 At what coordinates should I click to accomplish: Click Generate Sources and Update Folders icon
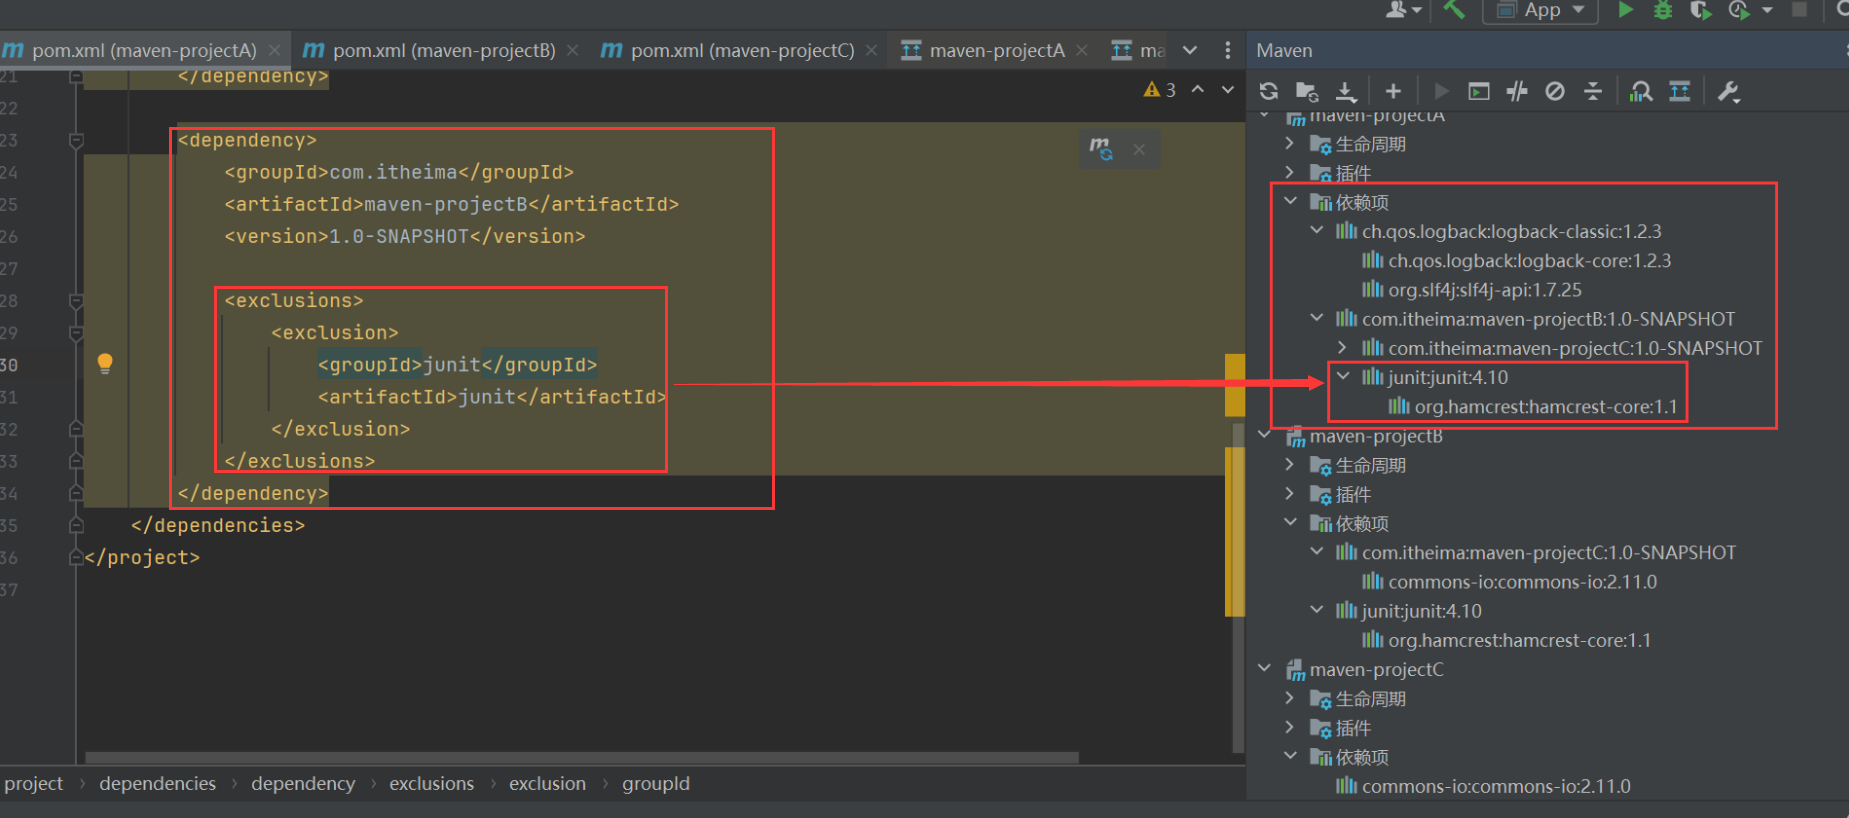(1307, 91)
